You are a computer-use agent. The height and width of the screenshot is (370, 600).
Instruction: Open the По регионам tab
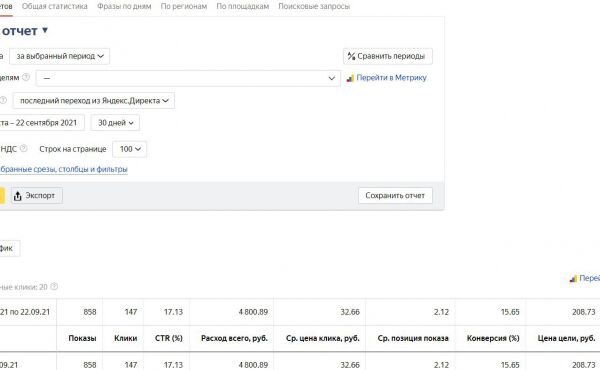click(184, 7)
